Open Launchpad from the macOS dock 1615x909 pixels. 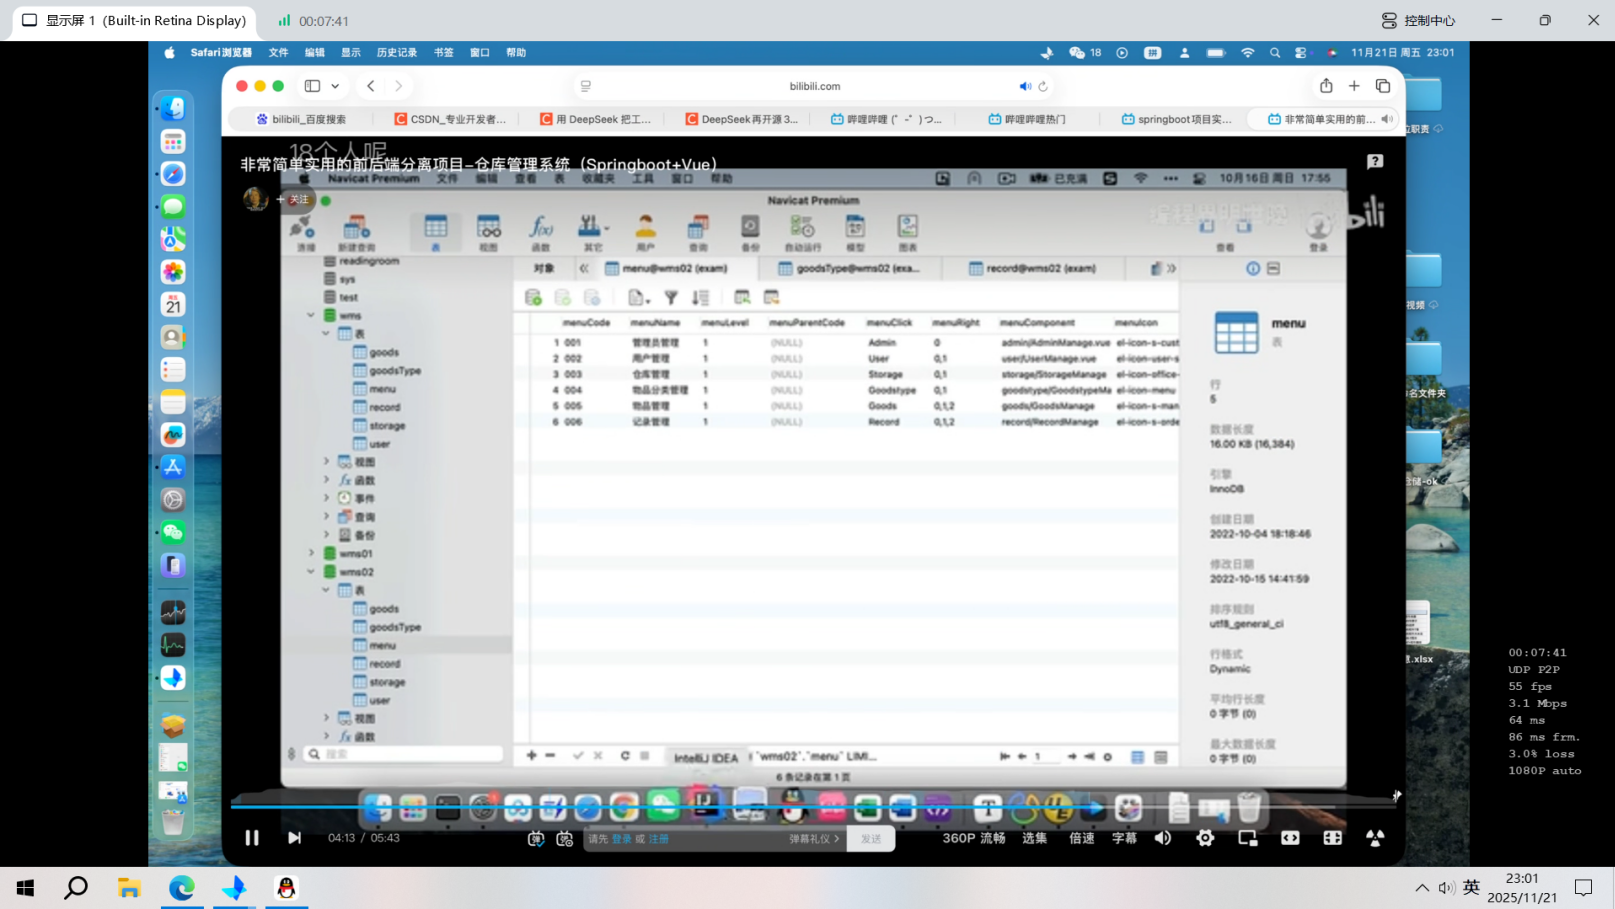pos(173,141)
